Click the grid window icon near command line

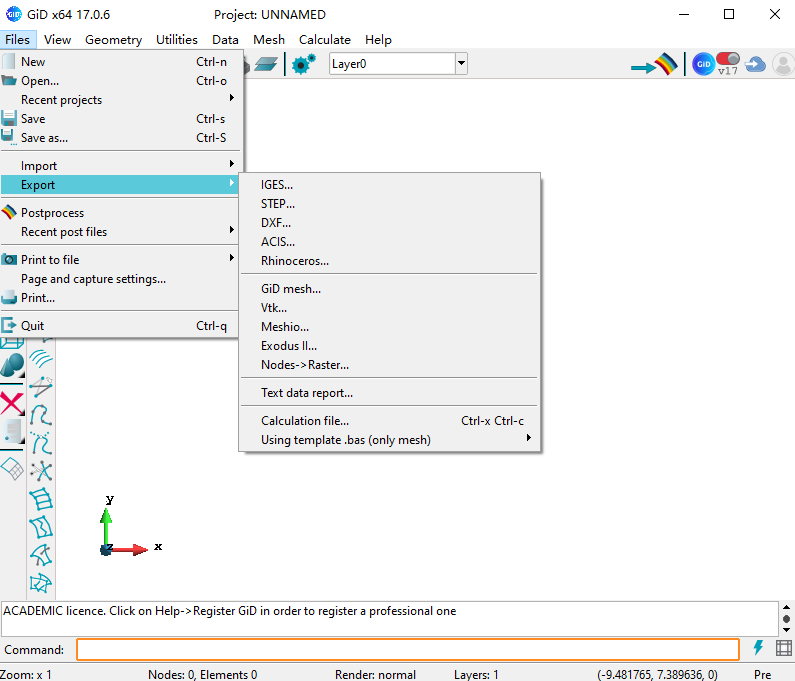[783, 648]
